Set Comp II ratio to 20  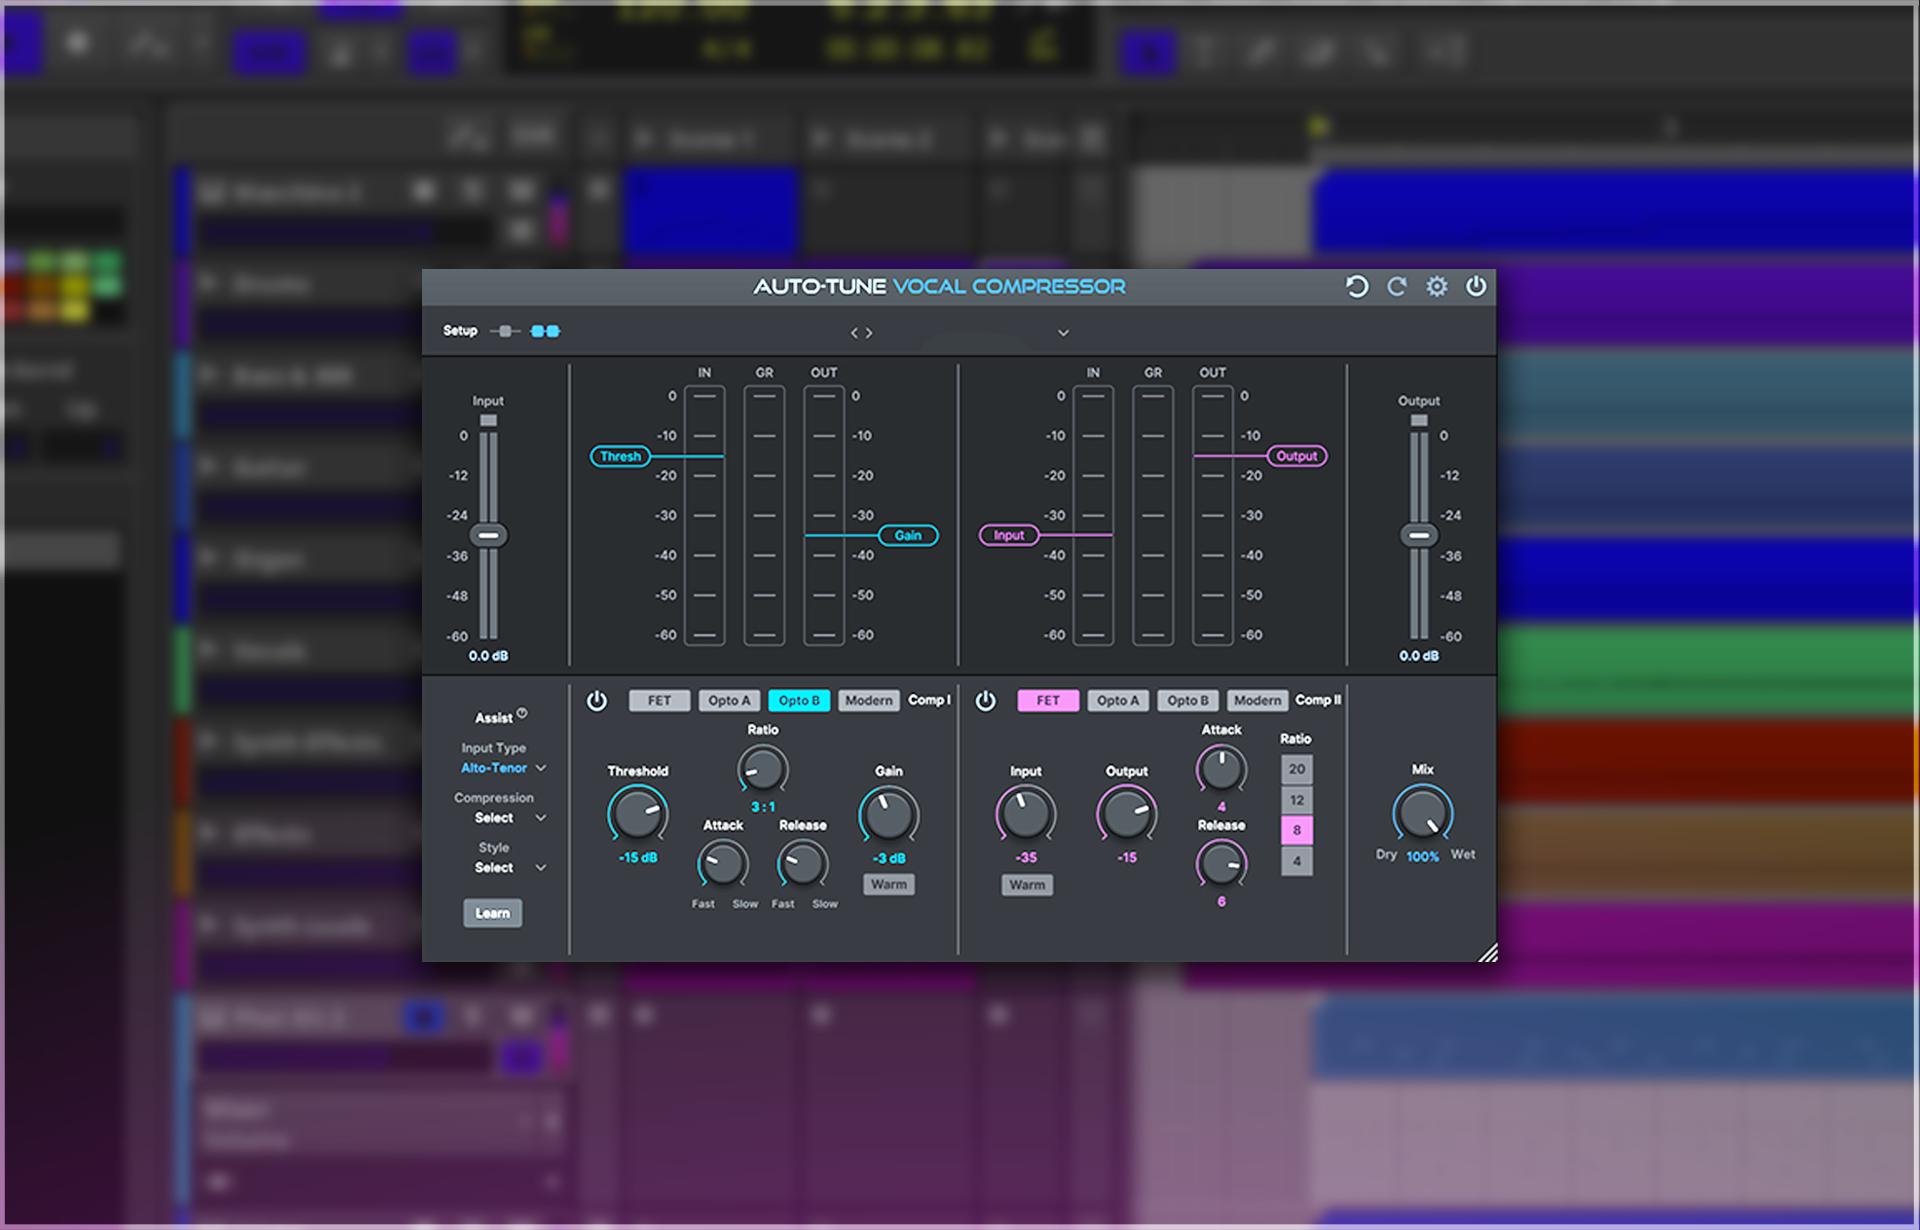tap(1297, 769)
